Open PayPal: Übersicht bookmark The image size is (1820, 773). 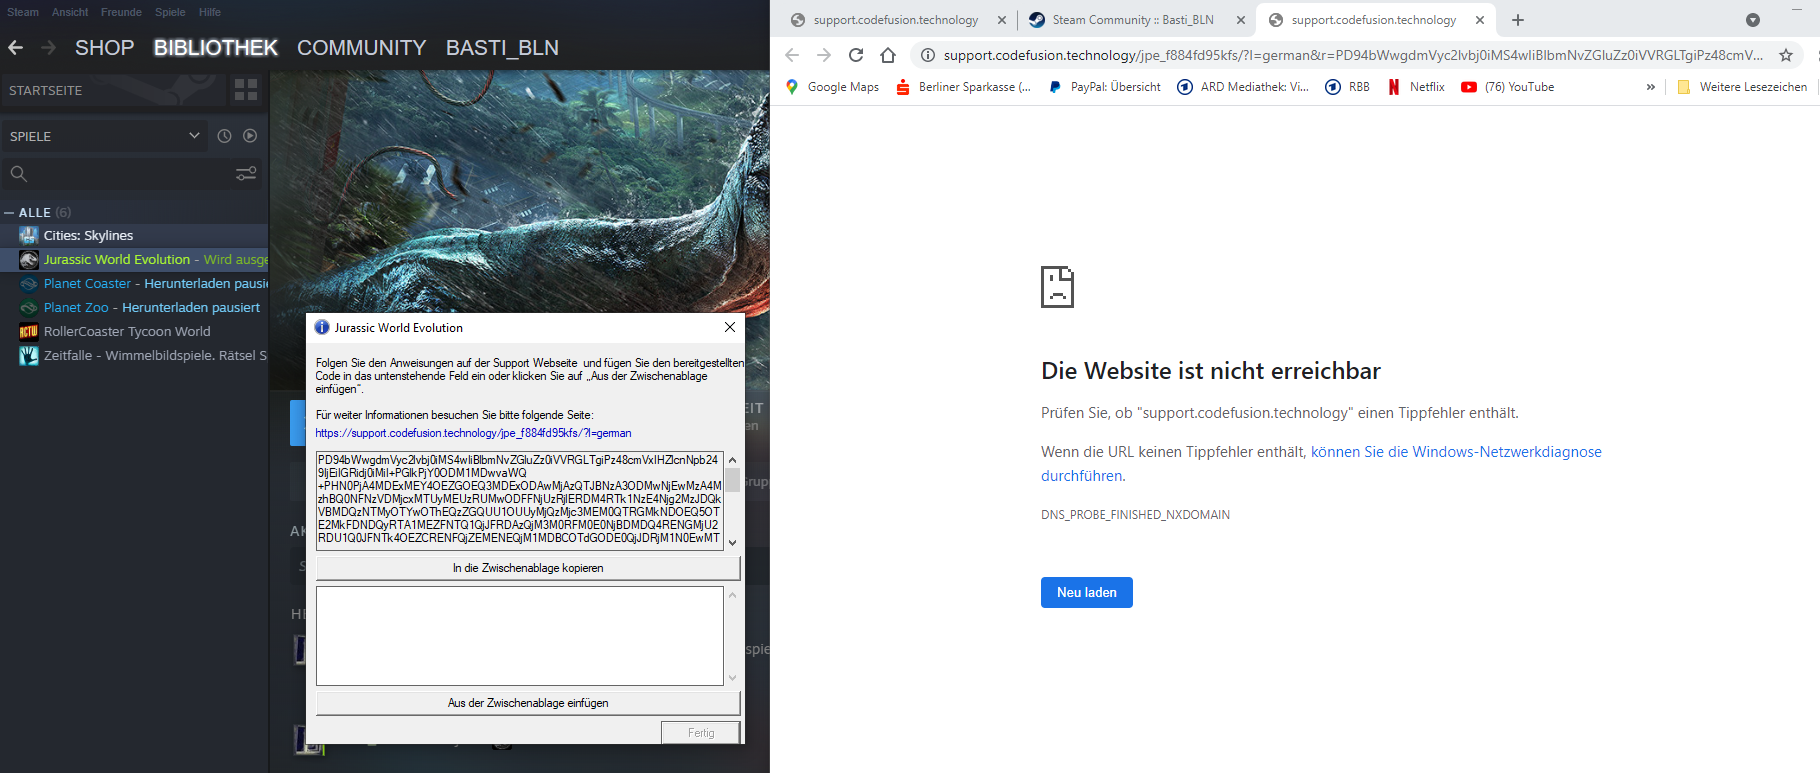pos(1104,87)
